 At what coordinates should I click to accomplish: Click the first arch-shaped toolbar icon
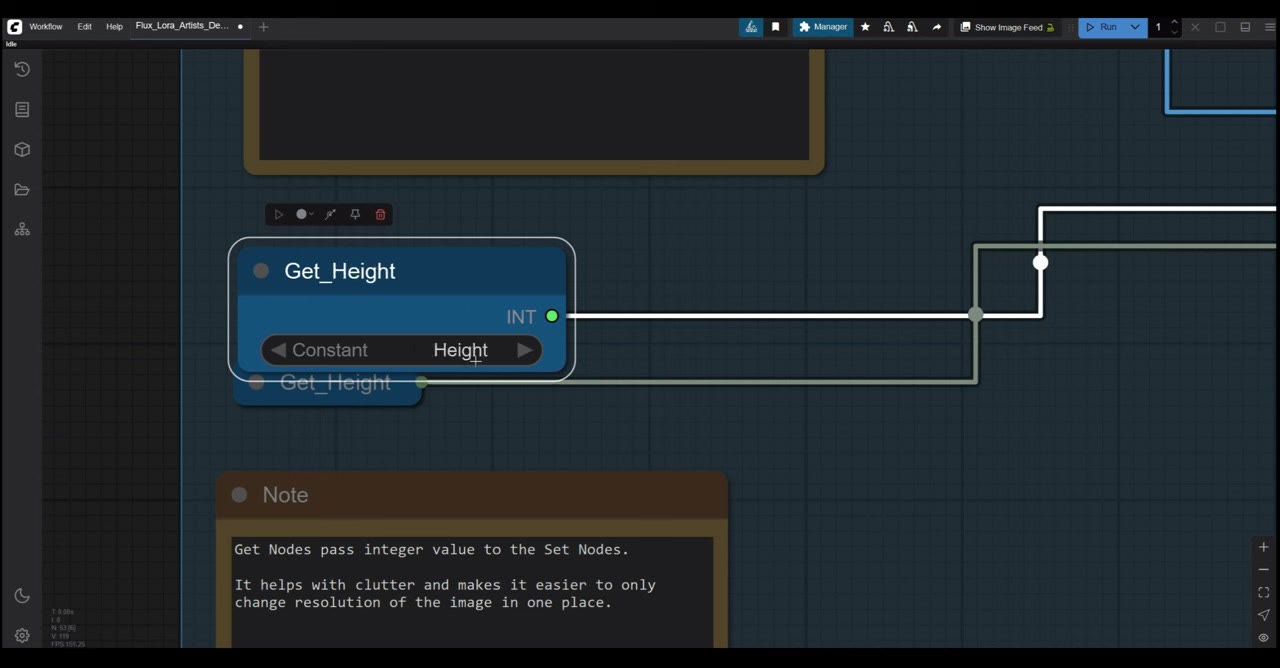[x=888, y=27]
